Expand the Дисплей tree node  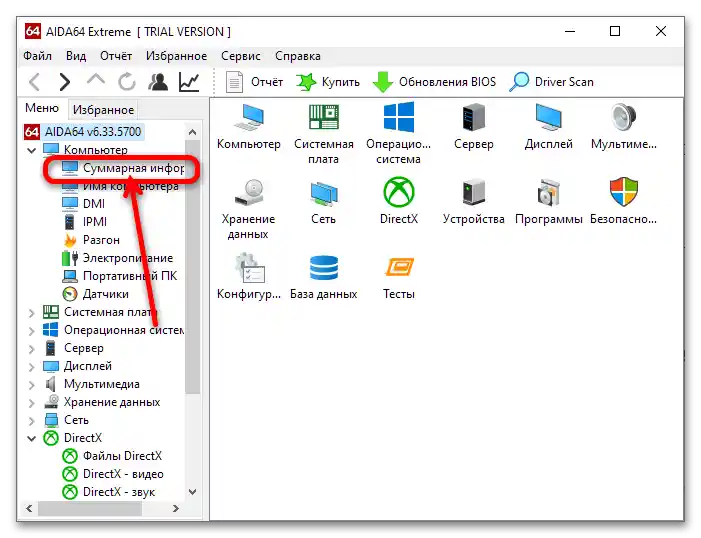coord(31,367)
